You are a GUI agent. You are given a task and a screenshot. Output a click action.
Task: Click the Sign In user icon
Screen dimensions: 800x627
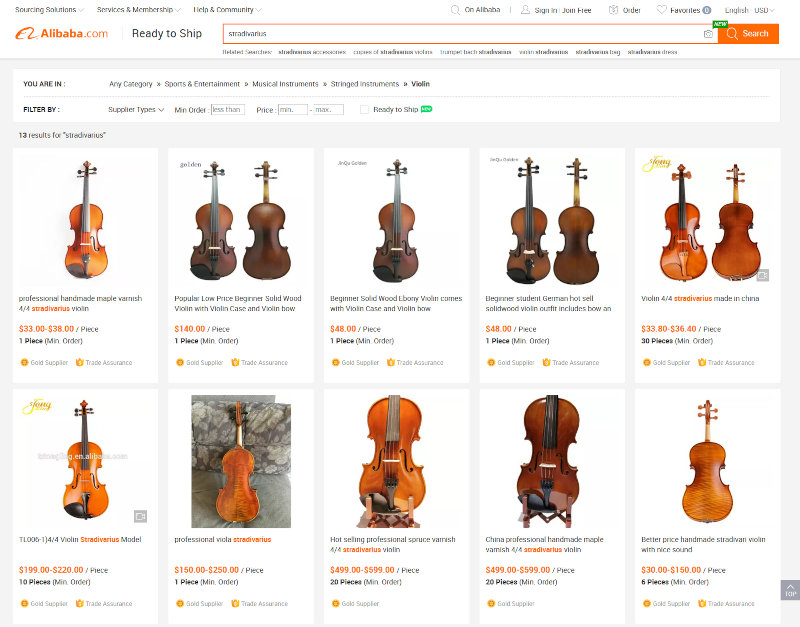point(525,10)
